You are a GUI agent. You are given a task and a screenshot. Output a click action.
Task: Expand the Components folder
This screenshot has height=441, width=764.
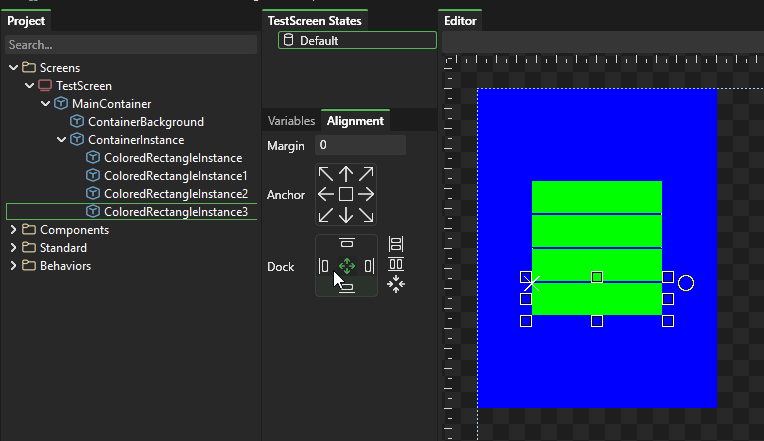coord(13,230)
